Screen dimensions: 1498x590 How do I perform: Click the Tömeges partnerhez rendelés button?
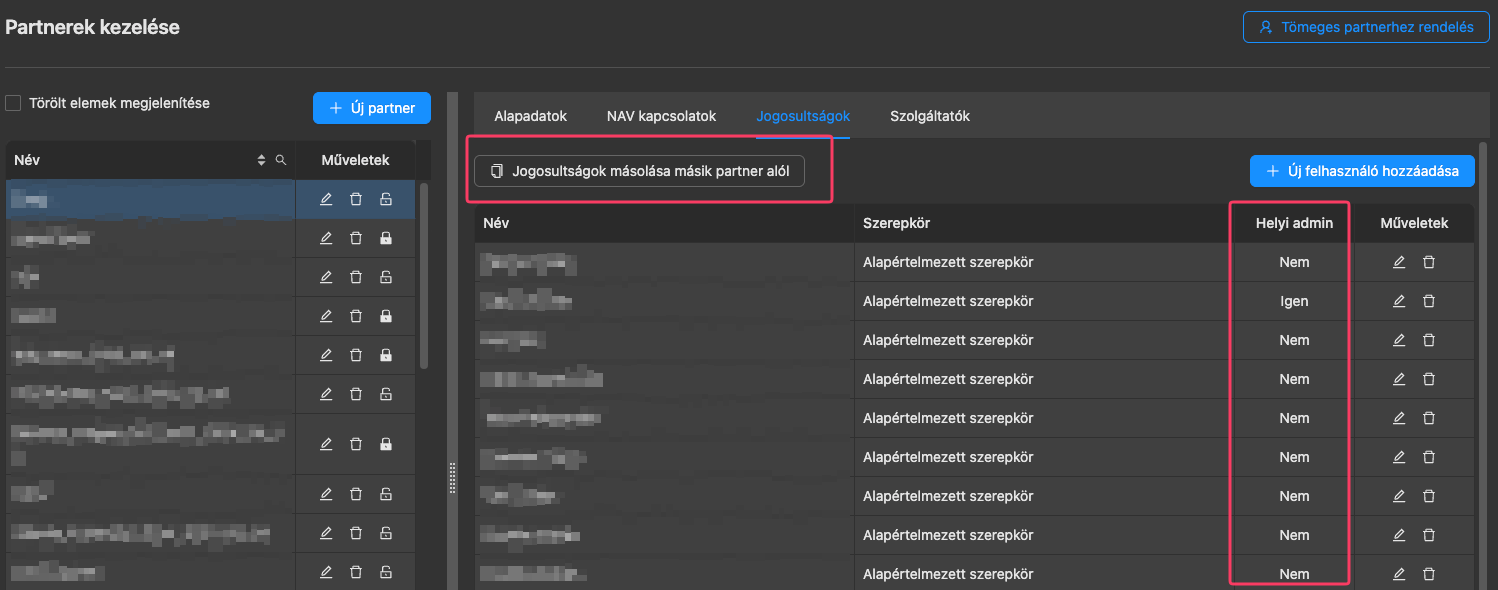click(1366, 27)
